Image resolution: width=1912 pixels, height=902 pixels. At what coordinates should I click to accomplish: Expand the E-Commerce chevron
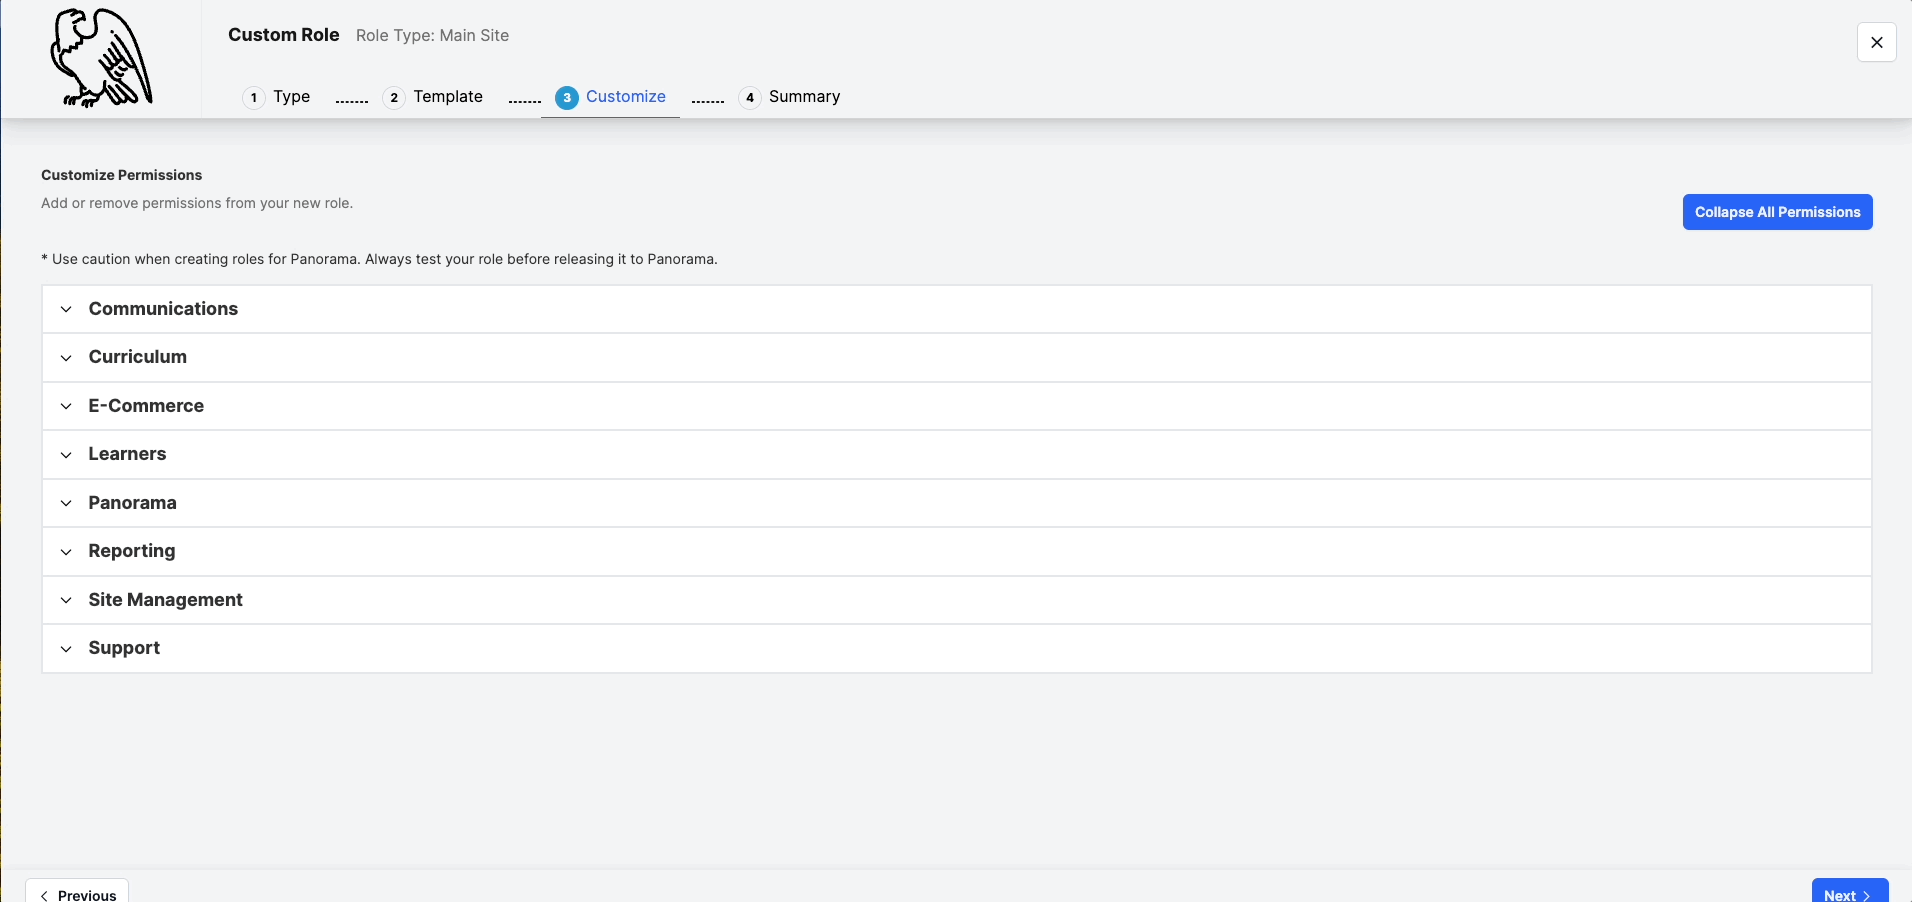(66, 406)
